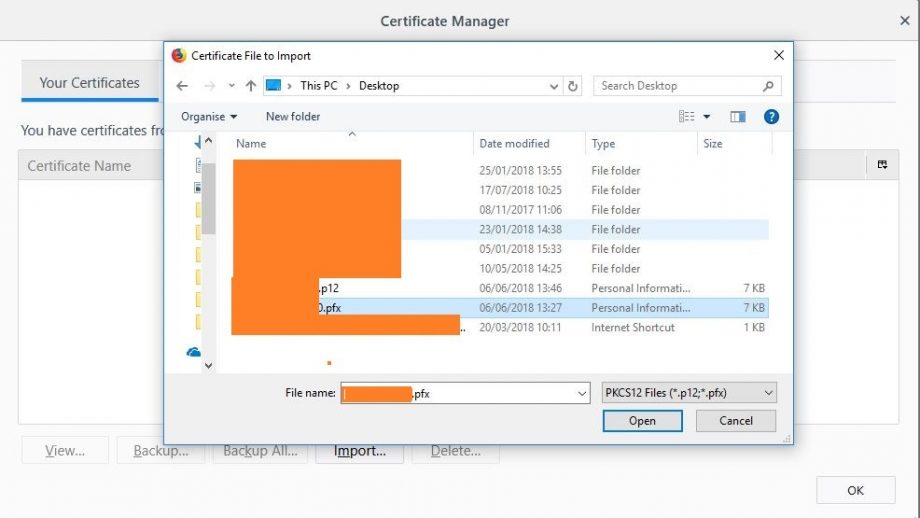Open the view options dropdown arrow
Image resolution: width=920 pixels, height=518 pixels.
[x=707, y=117]
